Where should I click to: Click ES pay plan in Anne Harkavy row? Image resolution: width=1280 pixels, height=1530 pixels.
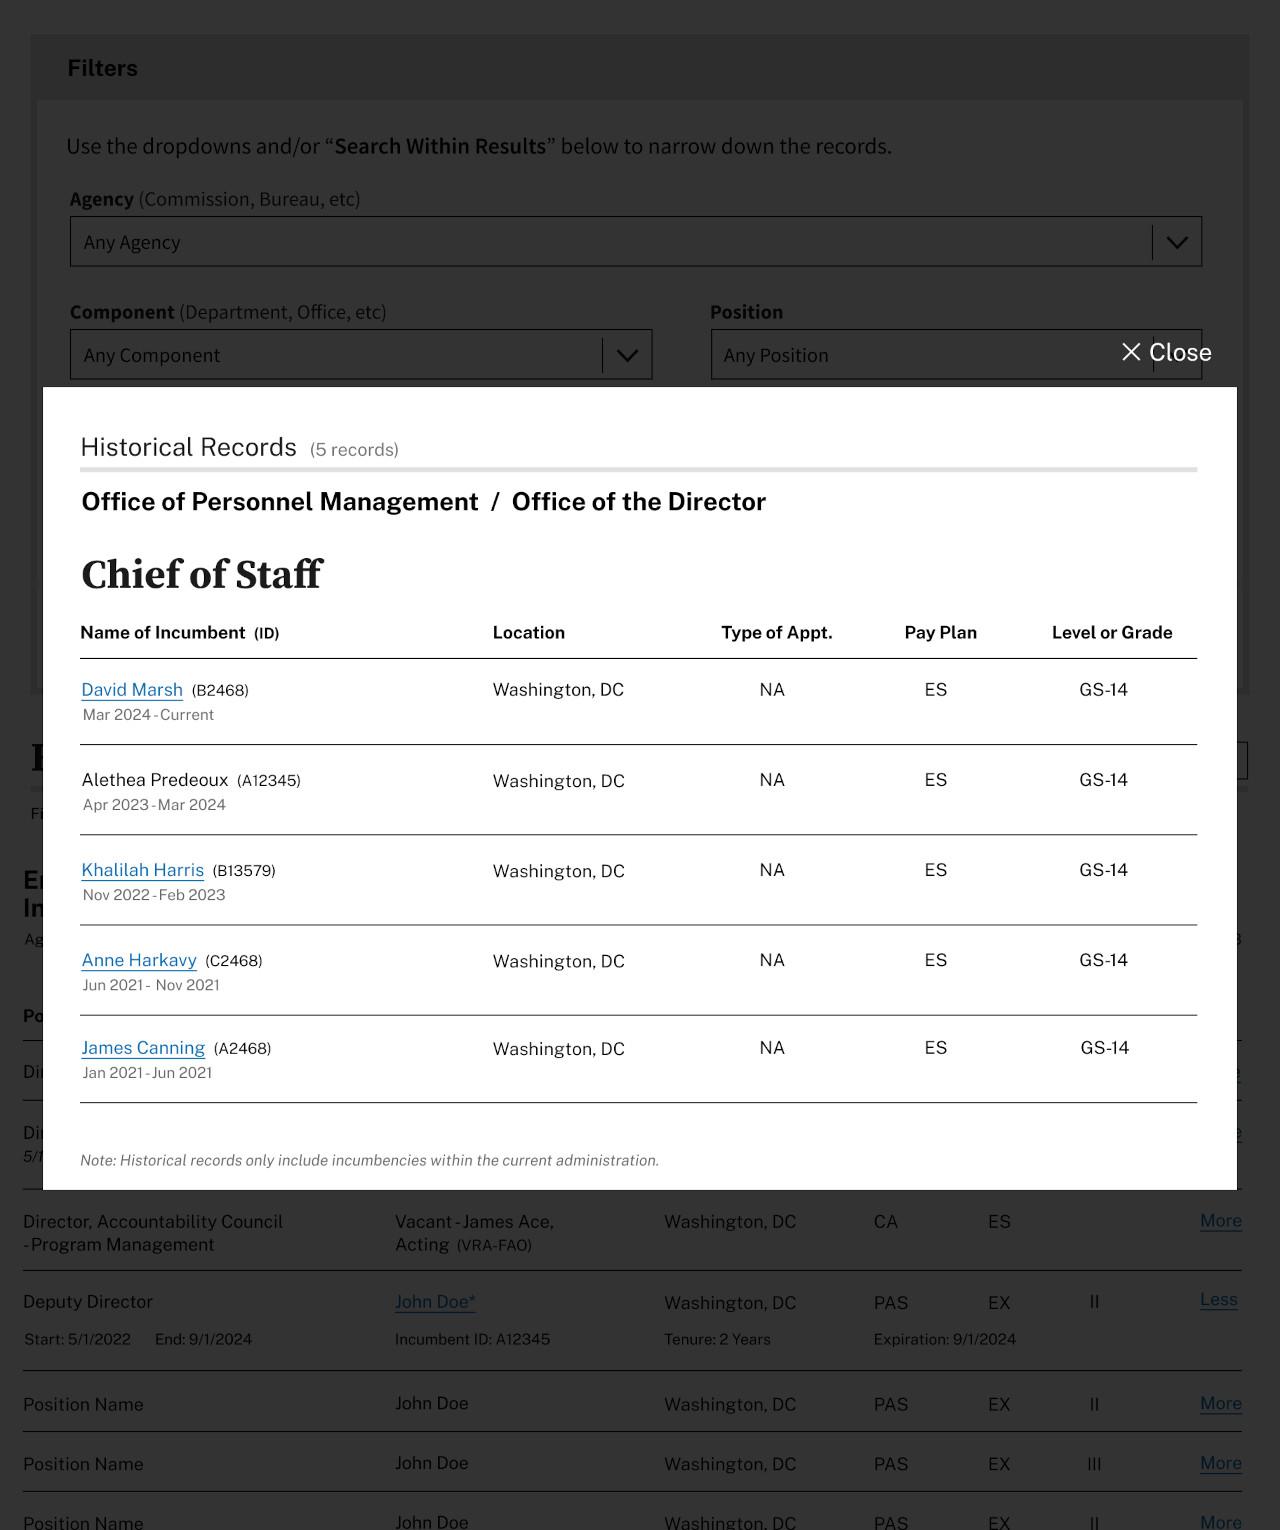pyautogui.click(x=936, y=960)
